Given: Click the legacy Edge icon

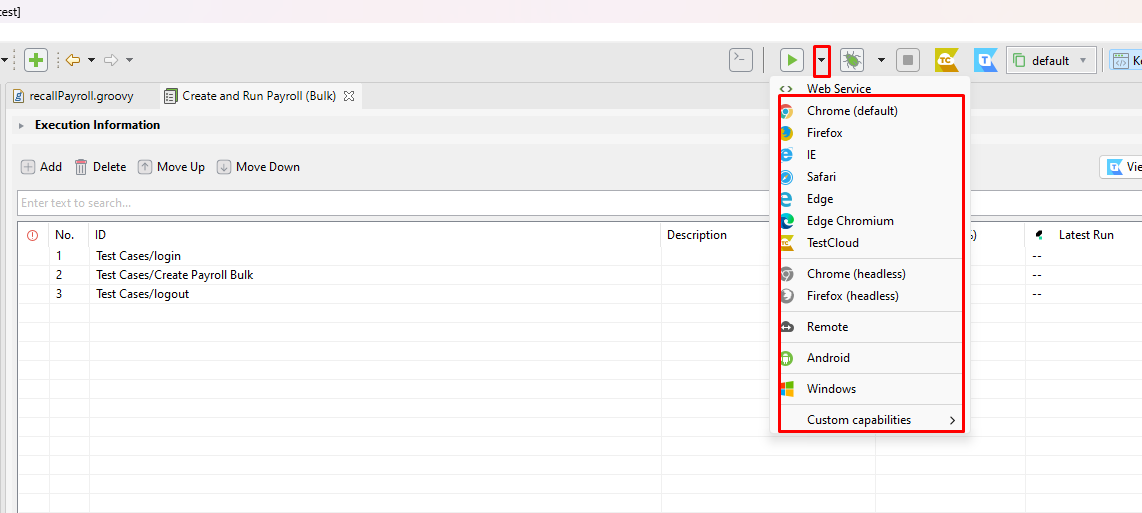Looking at the screenshot, I should [787, 199].
